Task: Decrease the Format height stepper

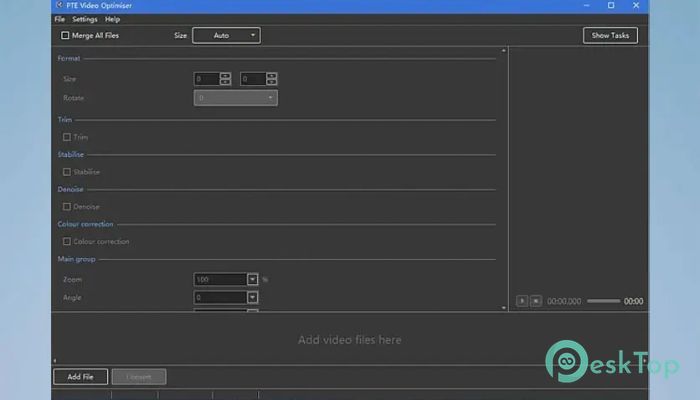Action: point(272,82)
